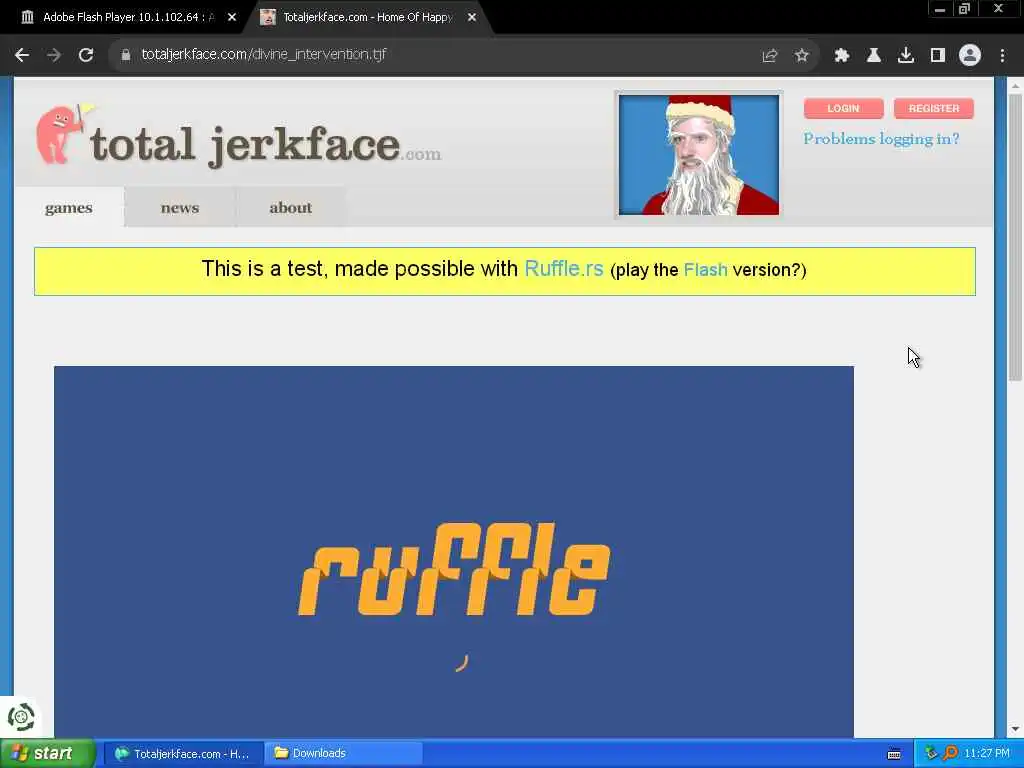Screen dimensions: 1024x768
Task: Click the total jerkface logo mascot
Action: click(62, 134)
